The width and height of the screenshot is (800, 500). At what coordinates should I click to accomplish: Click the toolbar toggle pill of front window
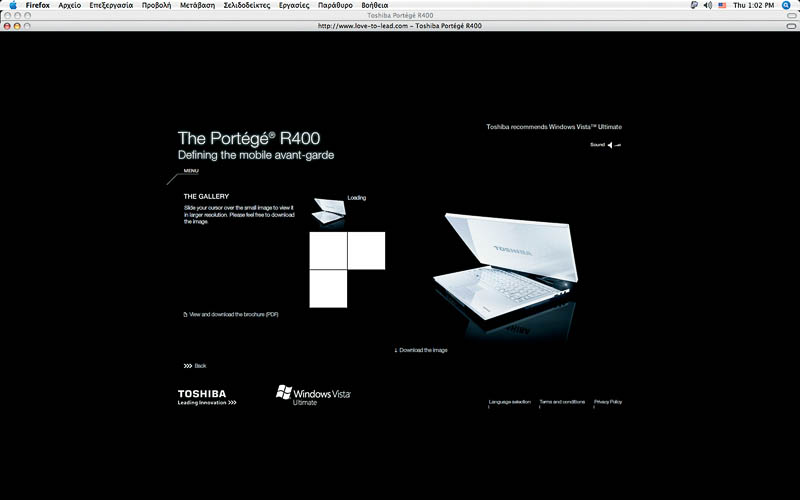791,26
